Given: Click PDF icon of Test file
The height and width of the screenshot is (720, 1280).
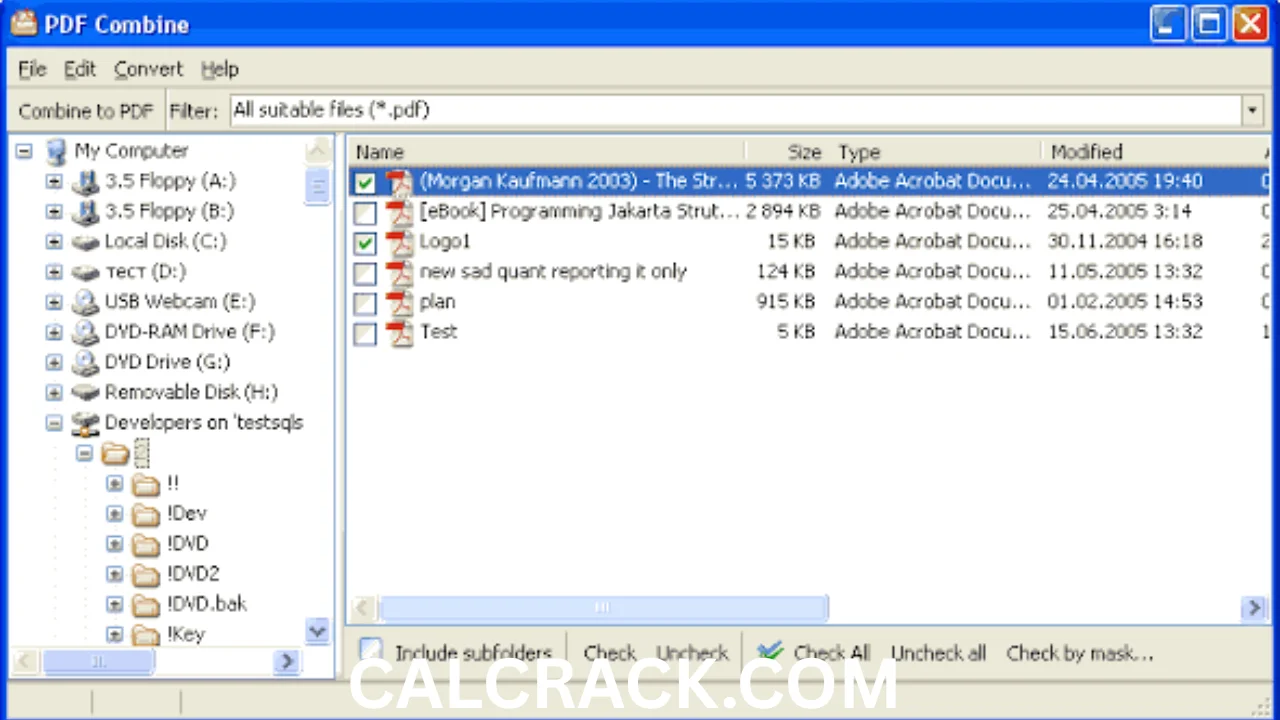Looking at the screenshot, I should pos(400,332).
